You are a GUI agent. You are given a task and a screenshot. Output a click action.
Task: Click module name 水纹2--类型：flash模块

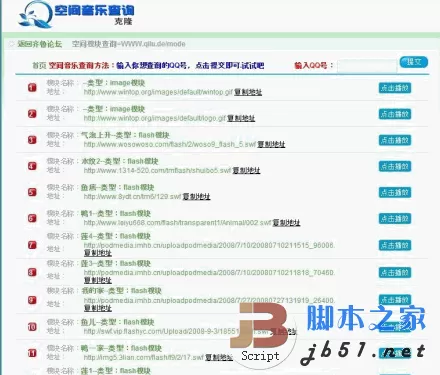[120, 161]
